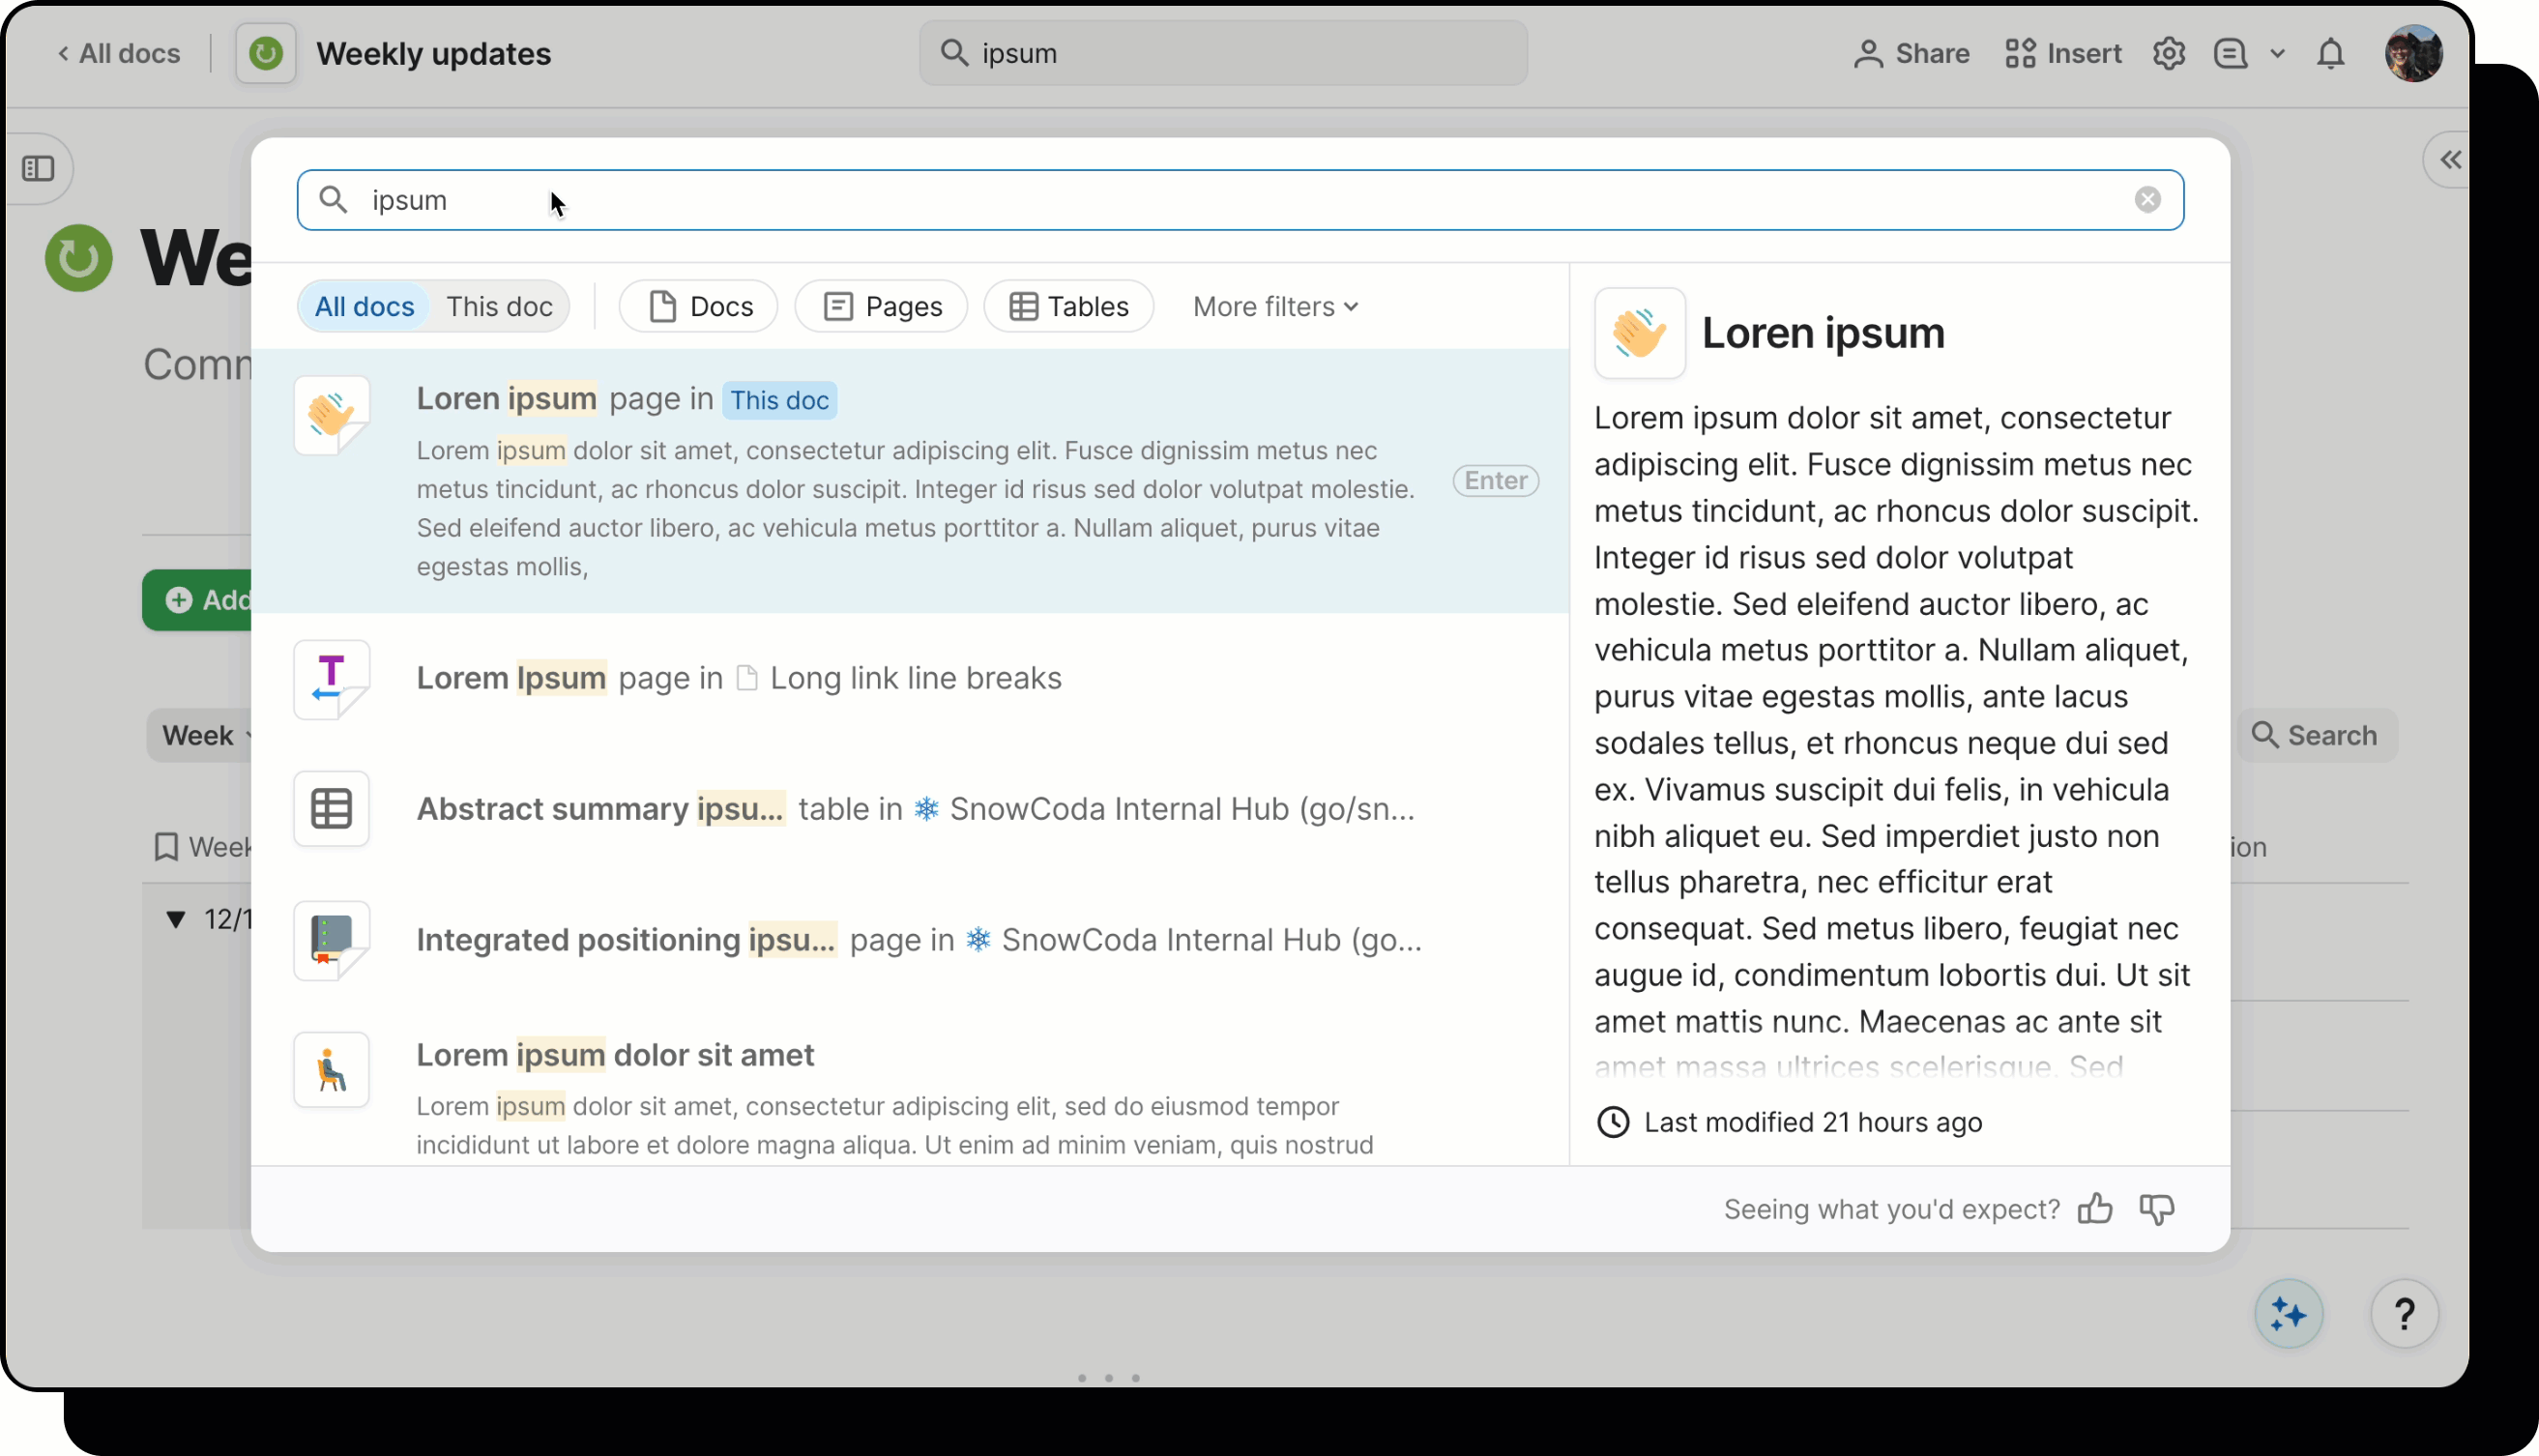Expand the chevron next to the comments icon
The height and width of the screenshot is (1456, 2539).
pos(2278,53)
